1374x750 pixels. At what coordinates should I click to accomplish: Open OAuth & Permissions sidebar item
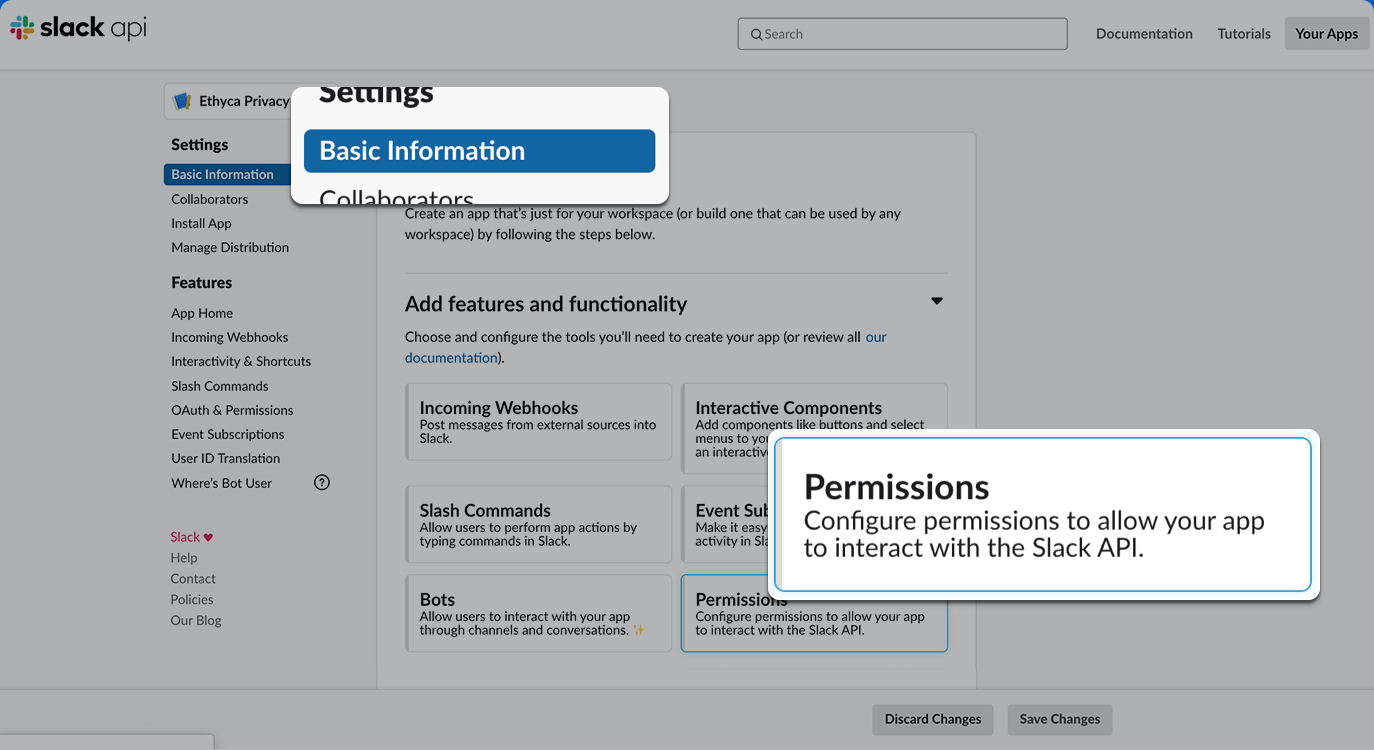tap(232, 410)
